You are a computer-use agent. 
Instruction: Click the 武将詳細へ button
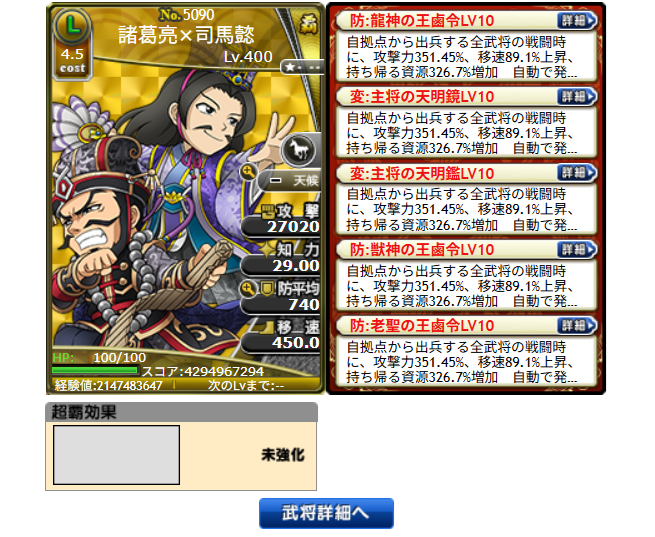pyautogui.click(x=326, y=513)
